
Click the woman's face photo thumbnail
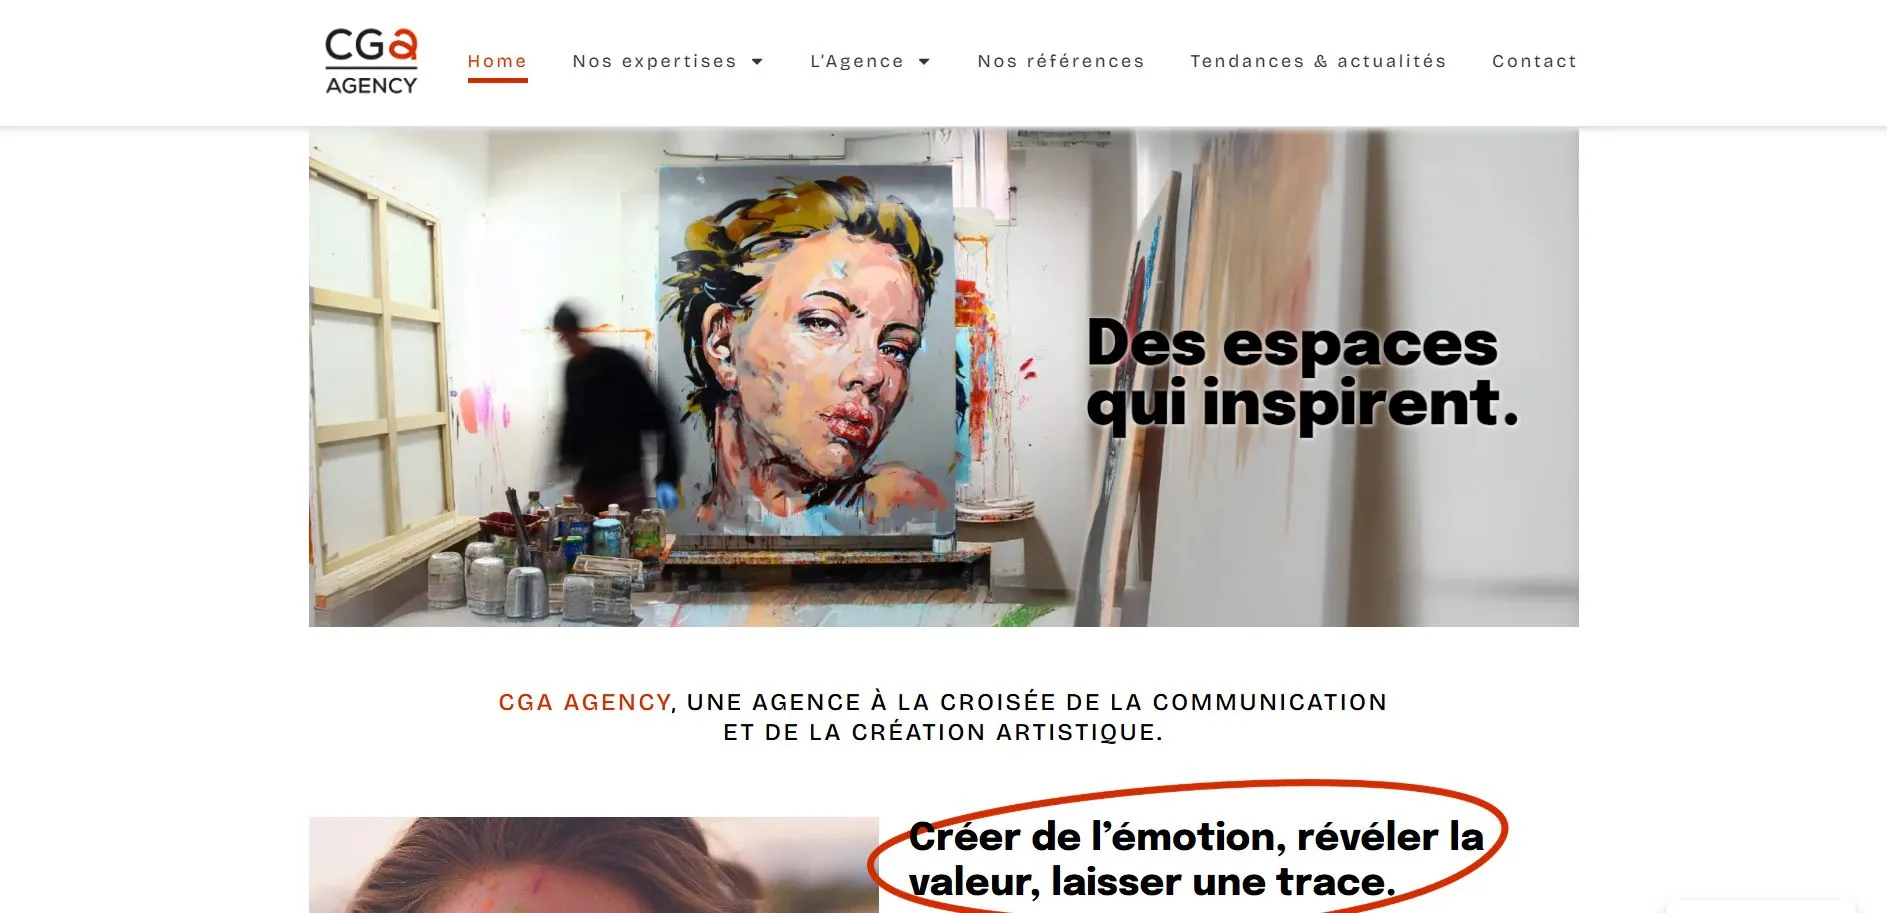(x=594, y=865)
